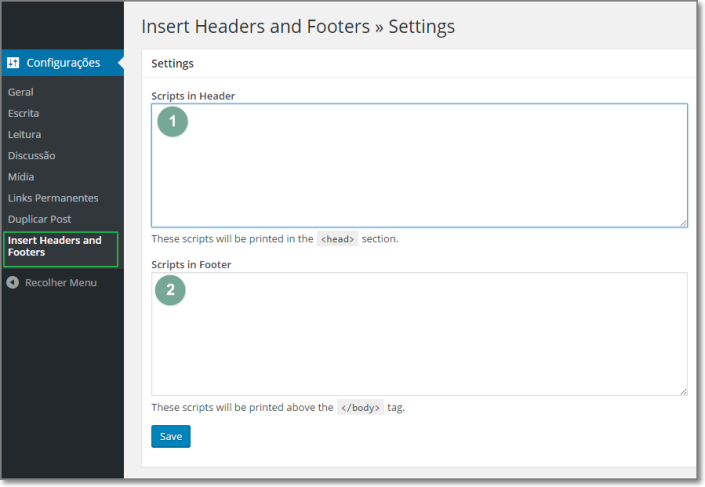The image size is (705, 487).
Task: Select Discussão in the sidebar
Action: [x=32, y=155]
